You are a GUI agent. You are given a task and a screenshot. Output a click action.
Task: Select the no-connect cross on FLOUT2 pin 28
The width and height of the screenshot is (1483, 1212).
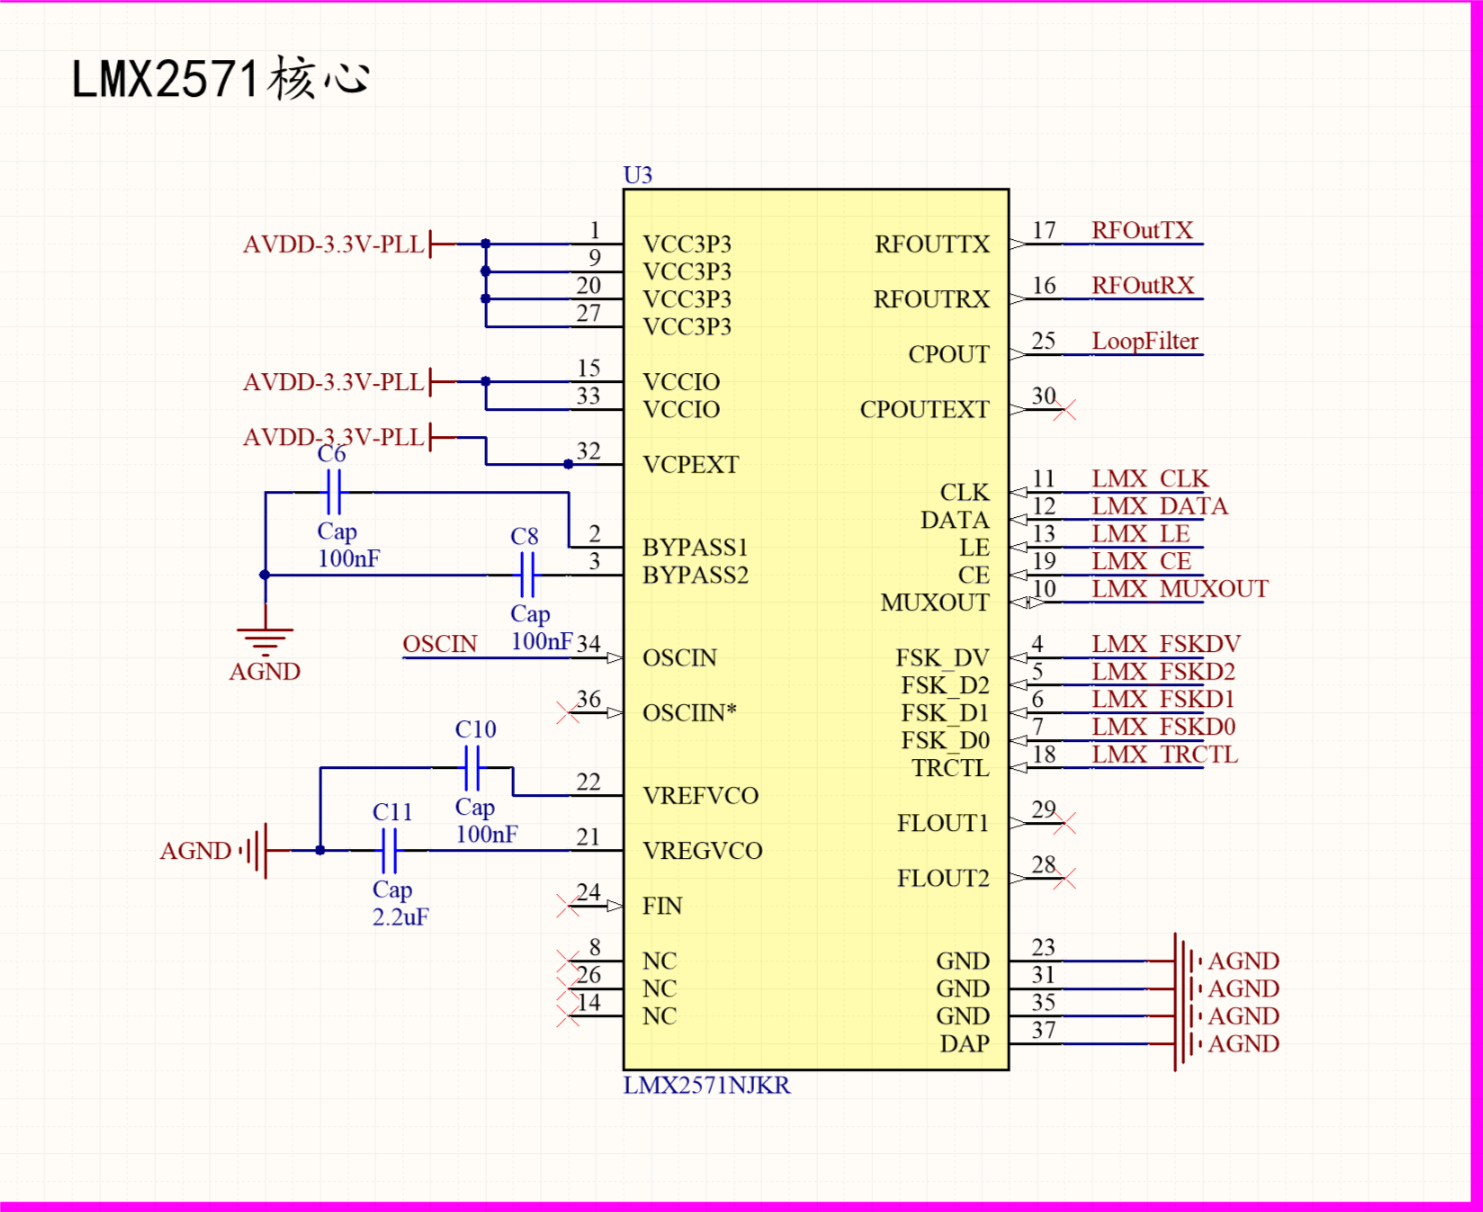point(1065,878)
